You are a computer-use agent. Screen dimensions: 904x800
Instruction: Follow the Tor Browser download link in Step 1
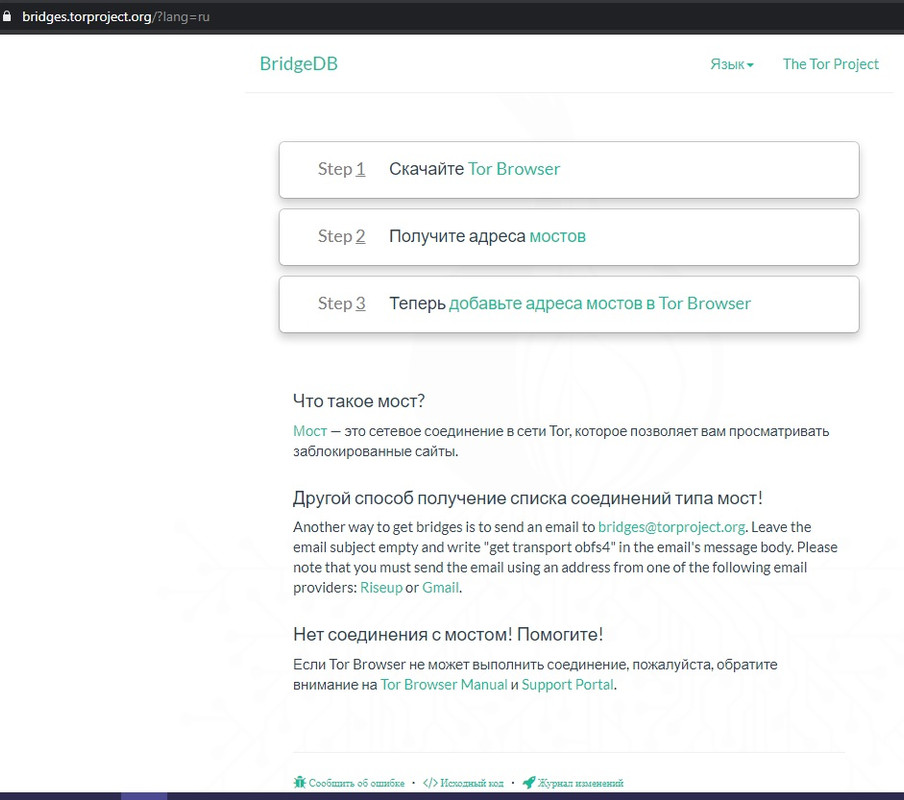(x=514, y=169)
